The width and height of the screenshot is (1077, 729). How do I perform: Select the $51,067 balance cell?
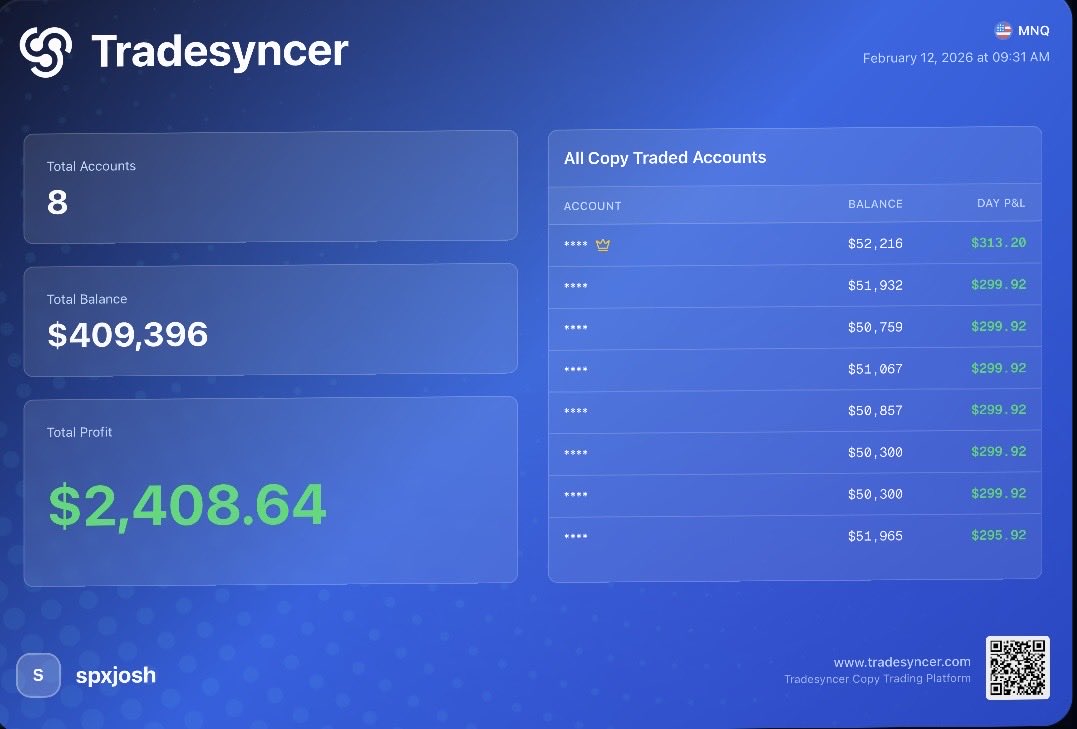[x=875, y=370]
